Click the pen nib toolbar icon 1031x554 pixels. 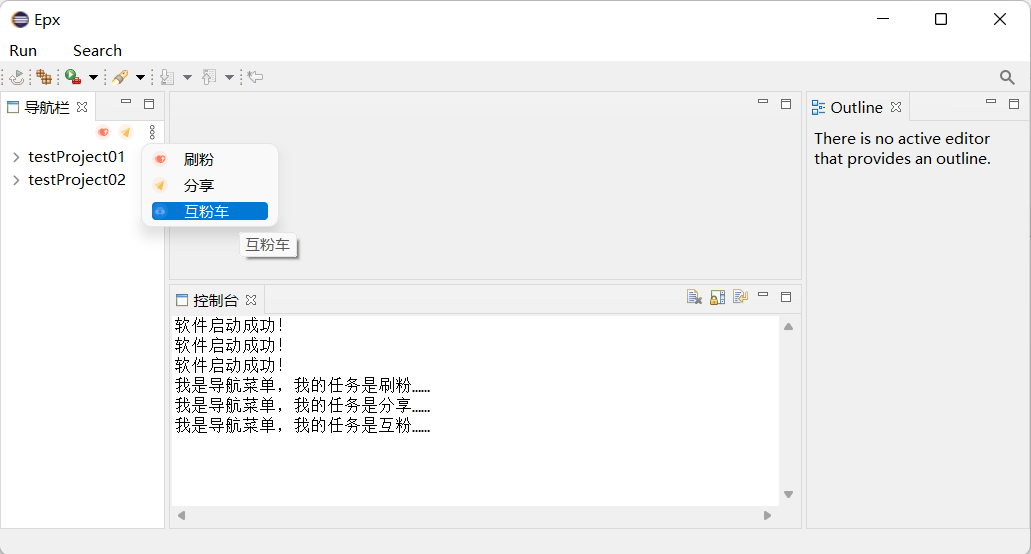pyautogui.click(x=120, y=77)
